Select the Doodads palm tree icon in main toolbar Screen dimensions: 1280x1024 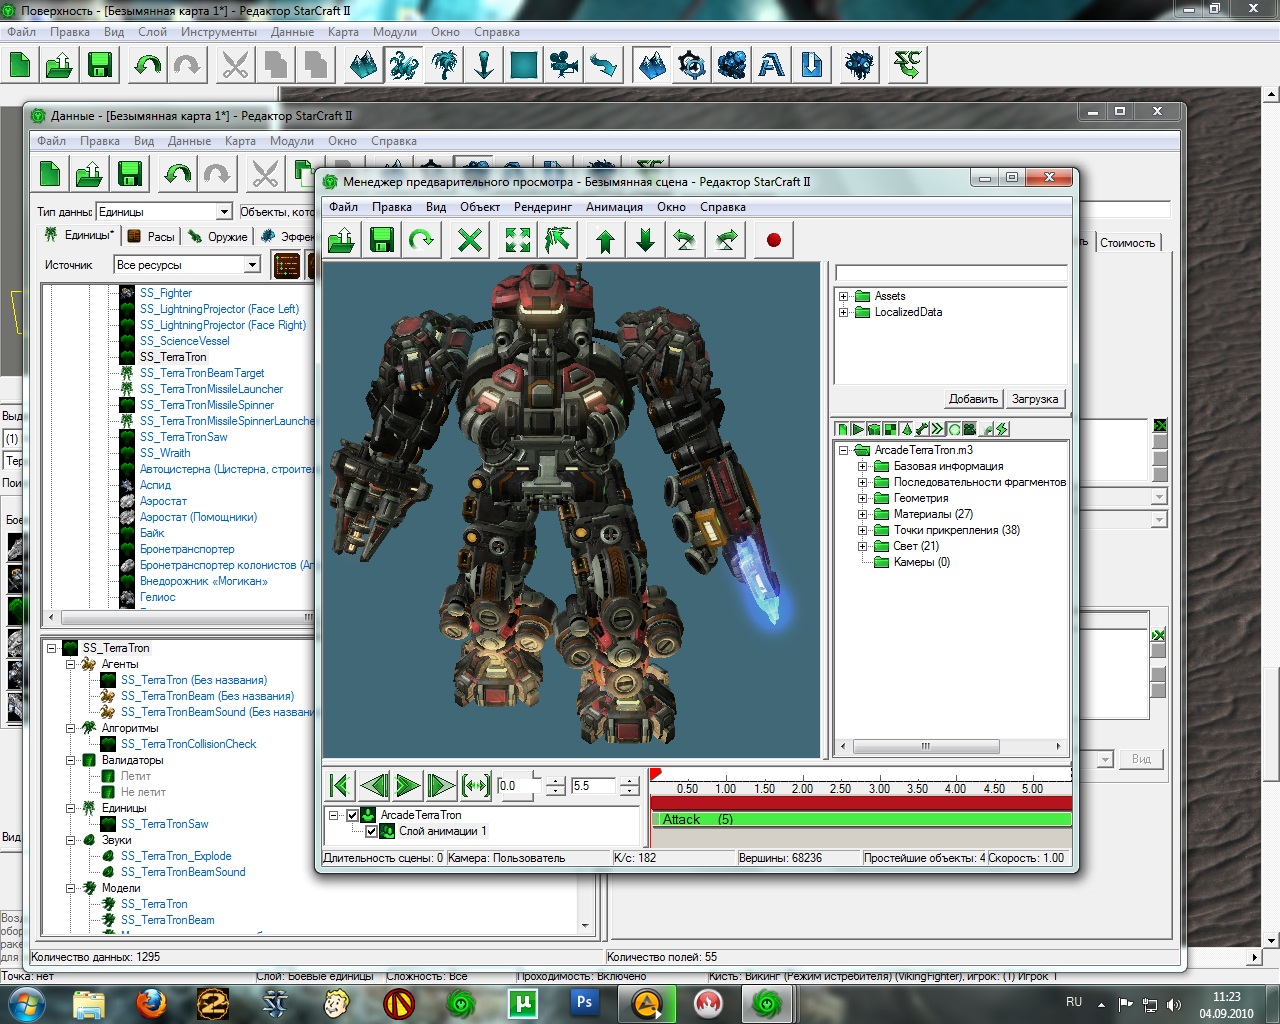pyautogui.click(x=444, y=66)
